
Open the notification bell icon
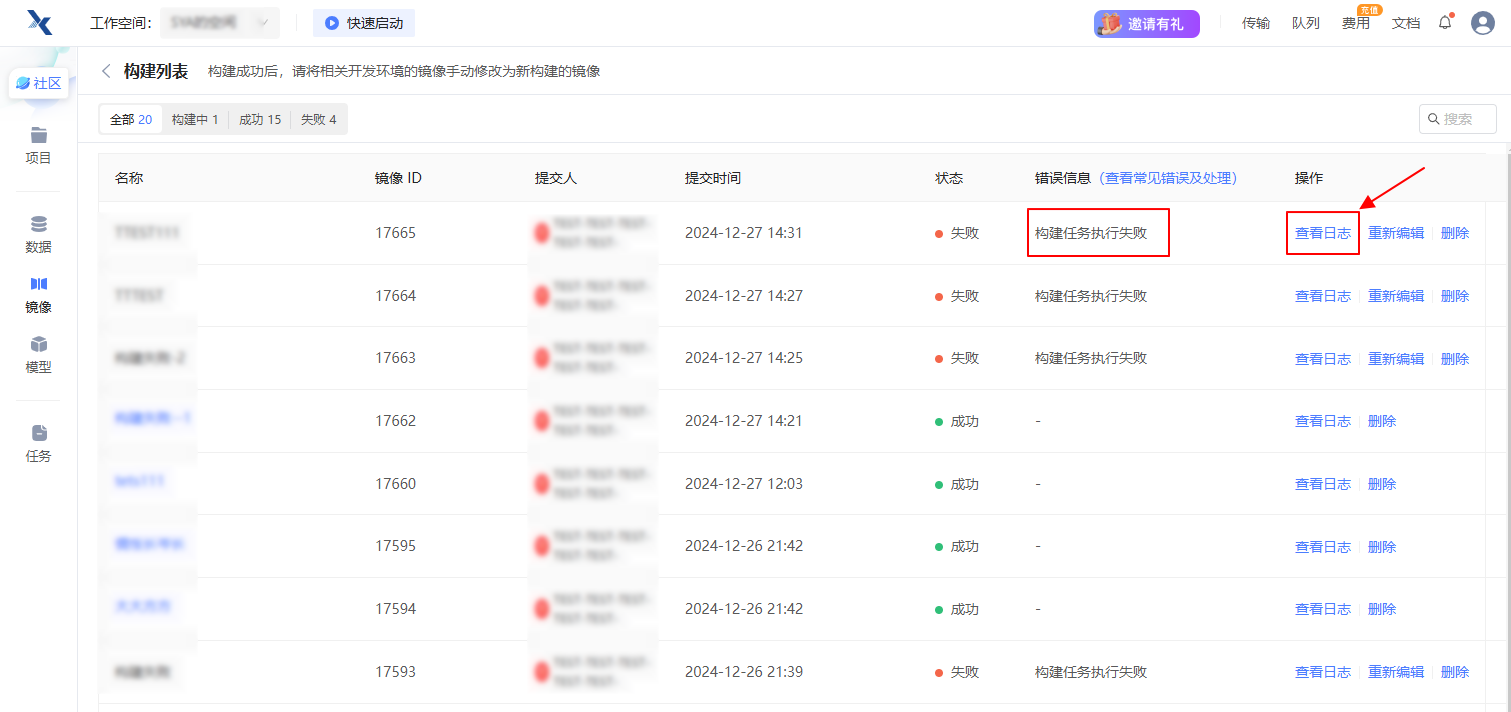[1445, 22]
